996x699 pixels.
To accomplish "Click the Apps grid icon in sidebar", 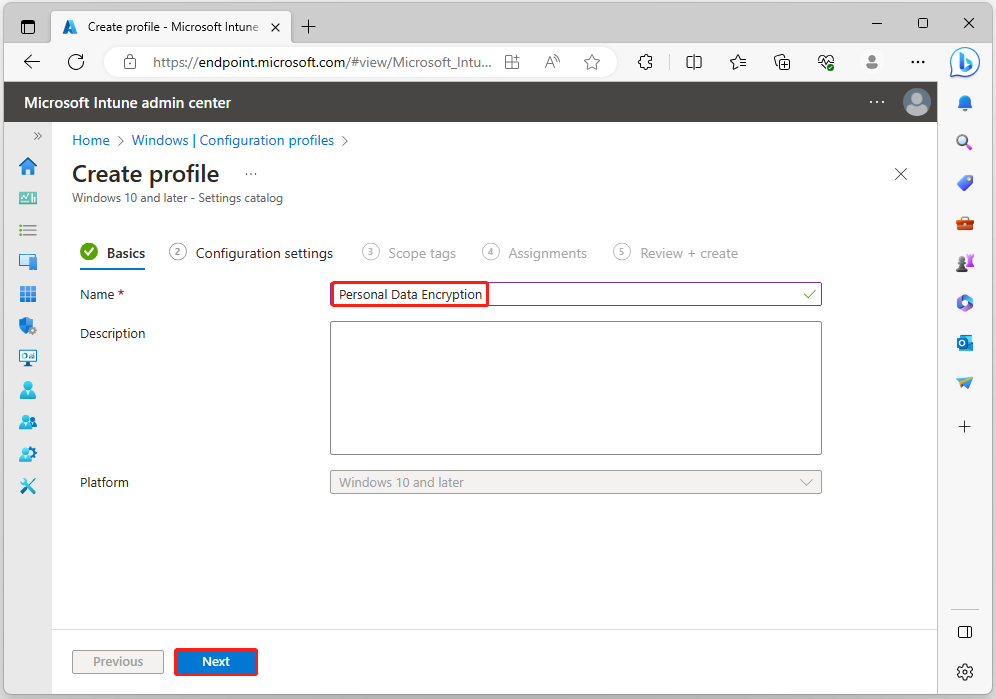I will (x=28, y=293).
